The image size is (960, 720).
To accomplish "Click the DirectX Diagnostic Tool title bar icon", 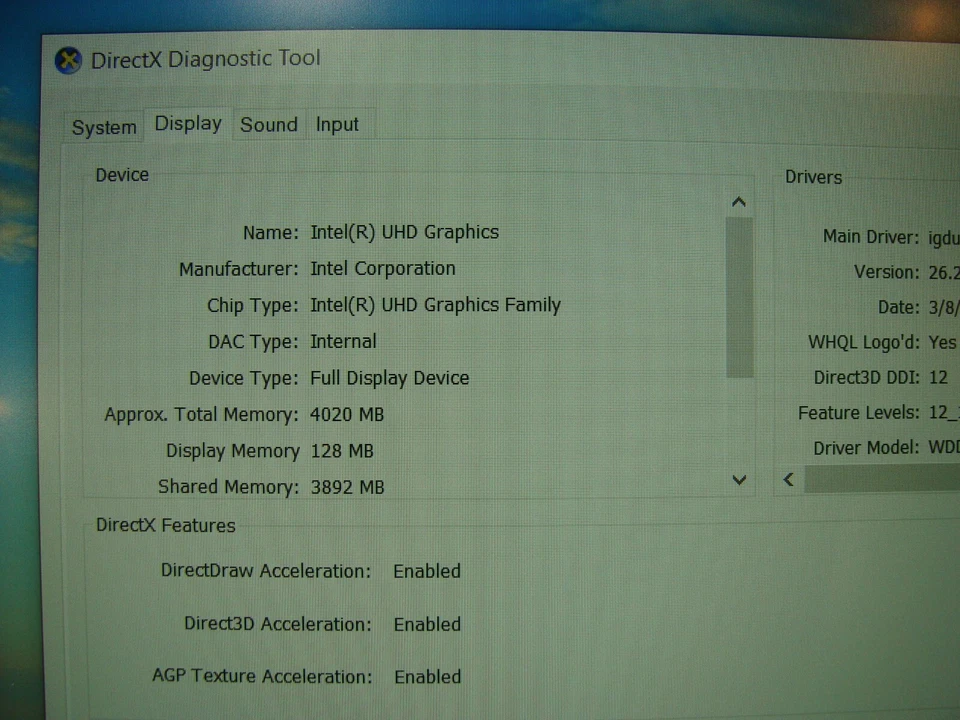I will pyautogui.click(x=68, y=60).
